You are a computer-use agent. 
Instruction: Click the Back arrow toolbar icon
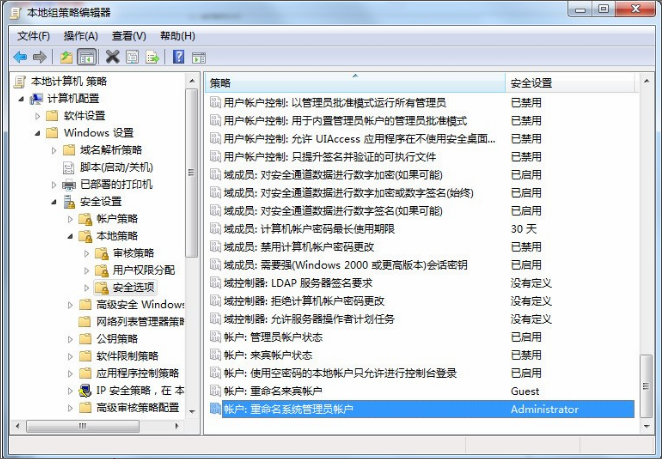19,57
